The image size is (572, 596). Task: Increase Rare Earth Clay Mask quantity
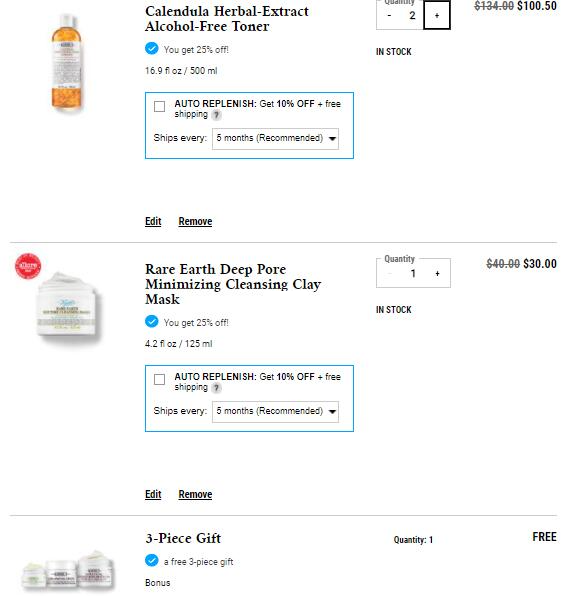point(437,273)
